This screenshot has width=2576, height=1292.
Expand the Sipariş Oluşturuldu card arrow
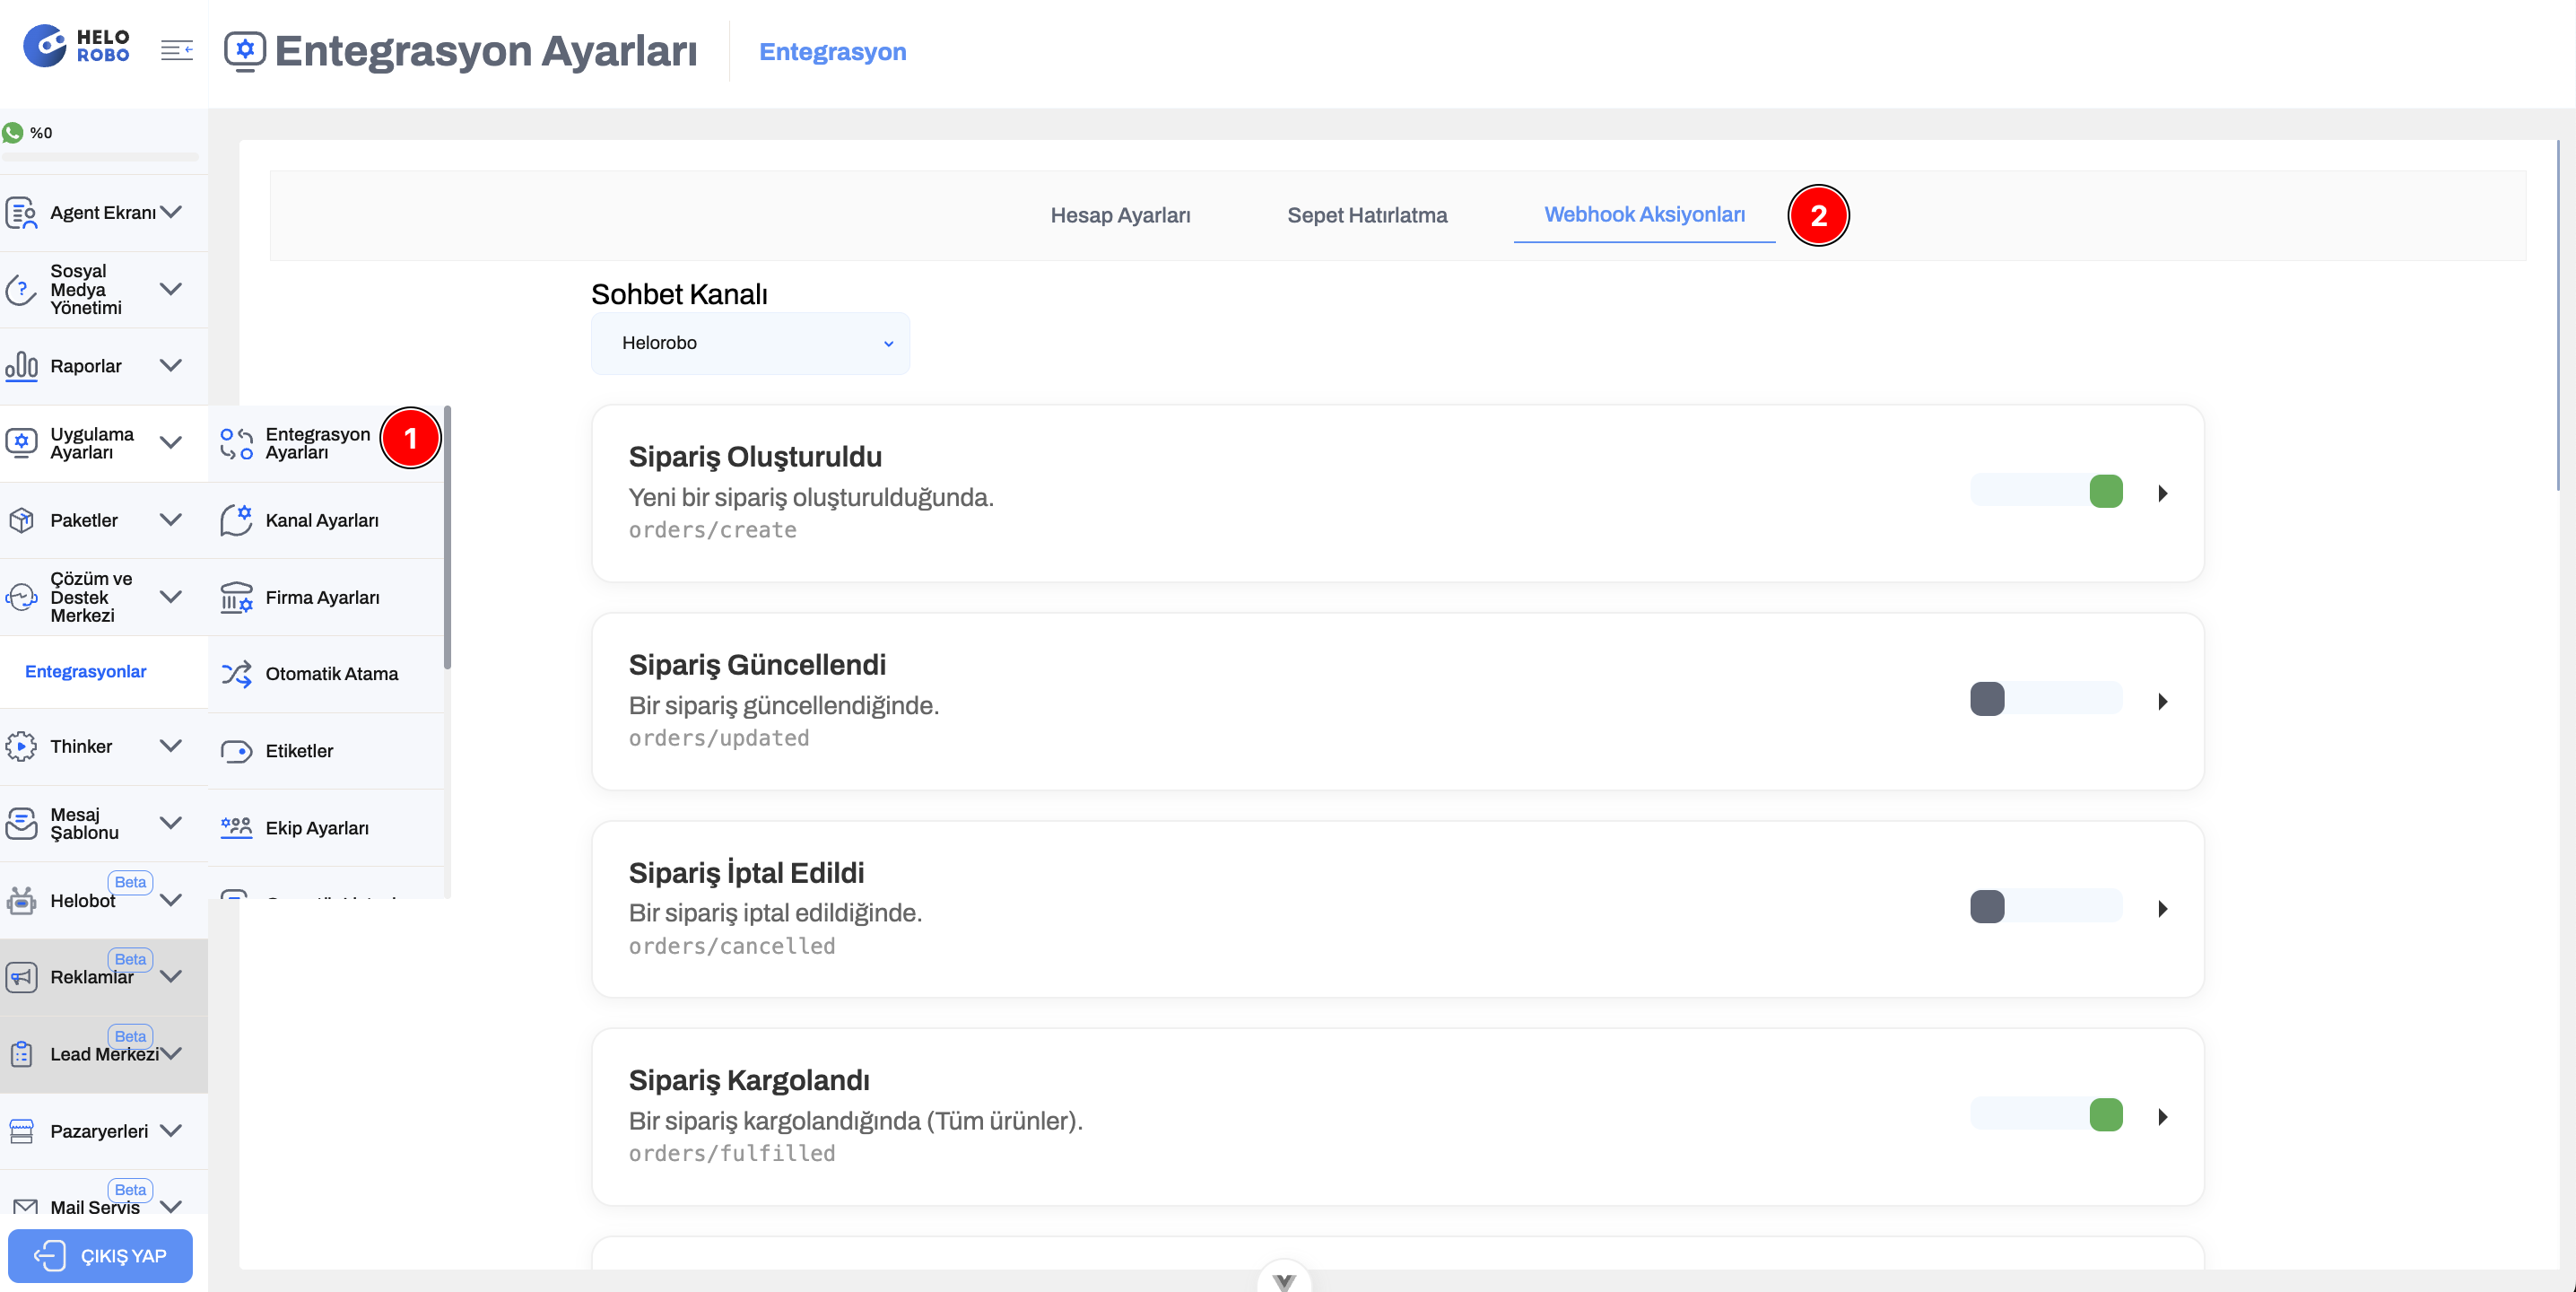pos(2163,493)
